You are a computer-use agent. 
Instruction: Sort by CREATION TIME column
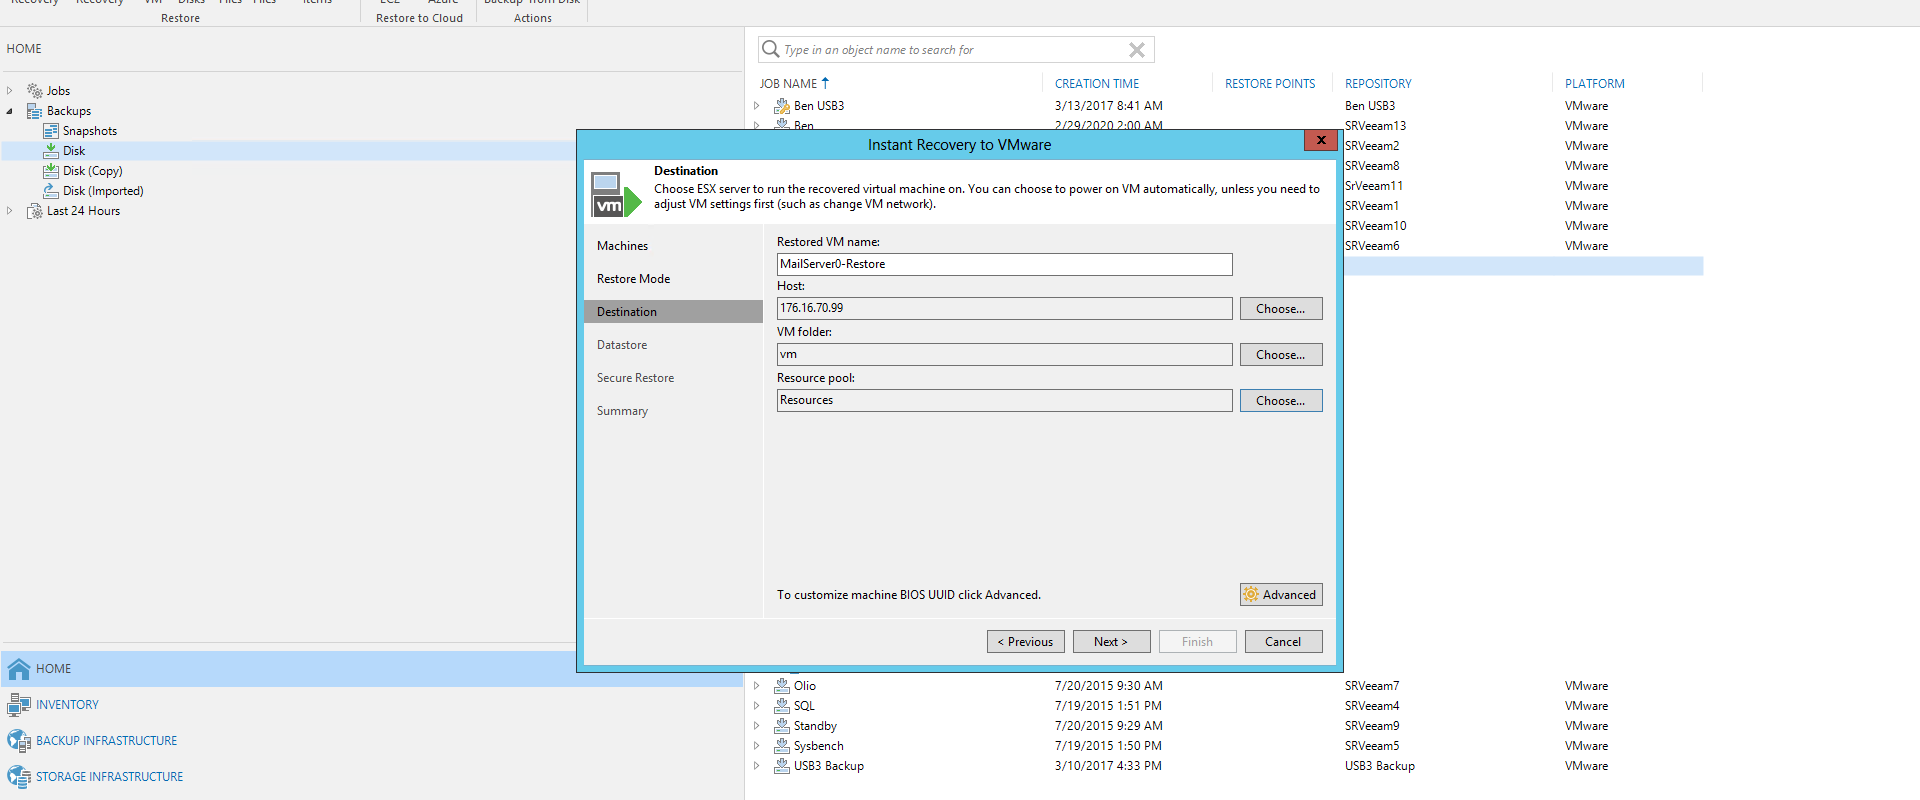point(1096,84)
